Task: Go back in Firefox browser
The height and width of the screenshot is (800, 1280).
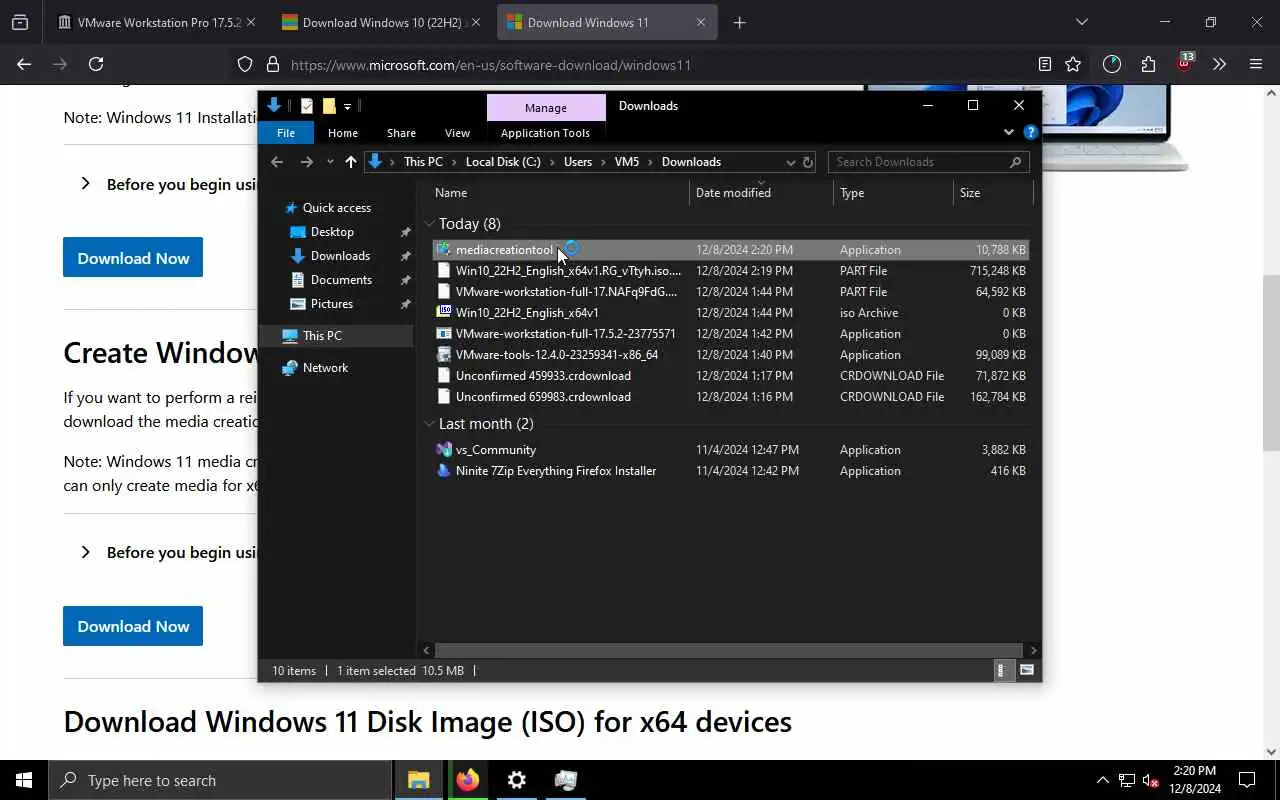Action: pyautogui.click(x=24, y=64)
